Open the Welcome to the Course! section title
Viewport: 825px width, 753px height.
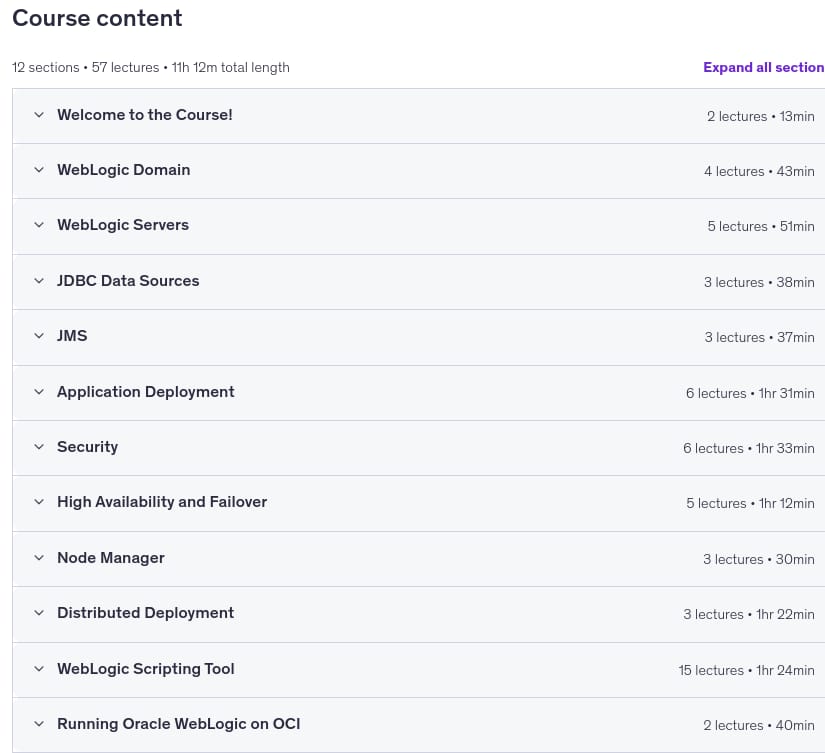coord(145,115)
